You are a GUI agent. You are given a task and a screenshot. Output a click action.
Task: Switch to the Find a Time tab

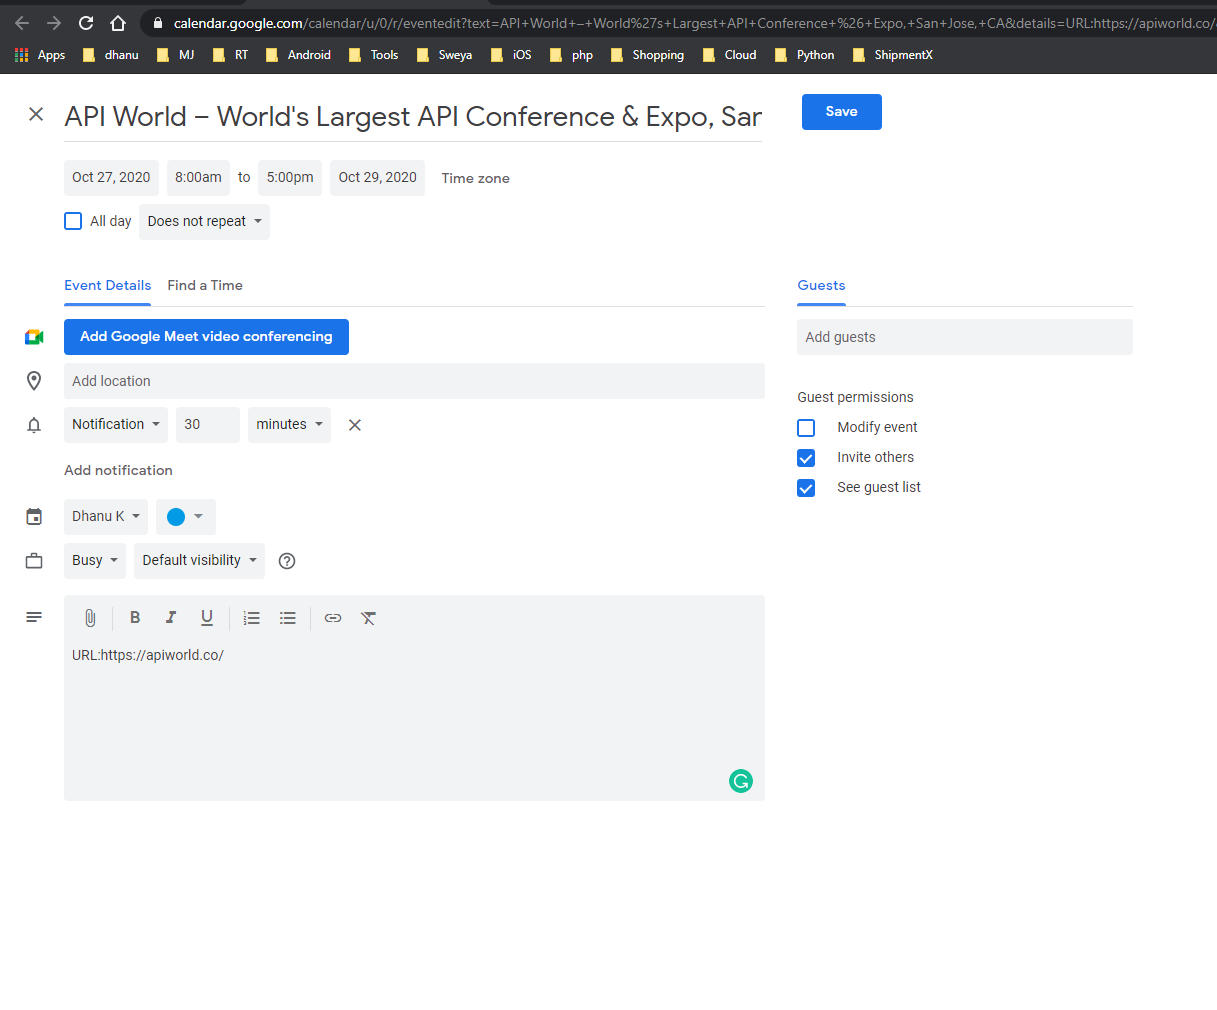[x=205, y=286]
